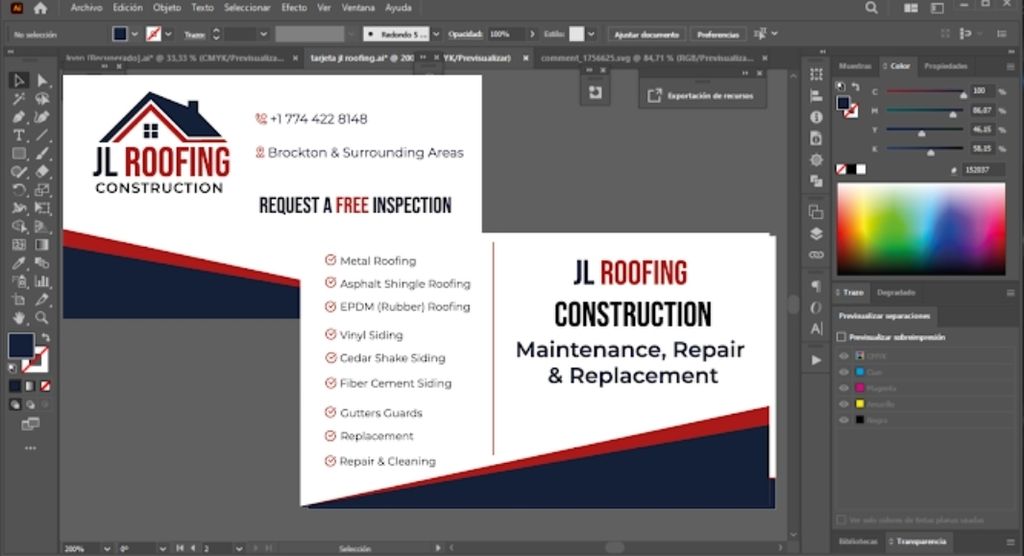
Task: Select the Paintbrush tool
Action: click(42, 154)
